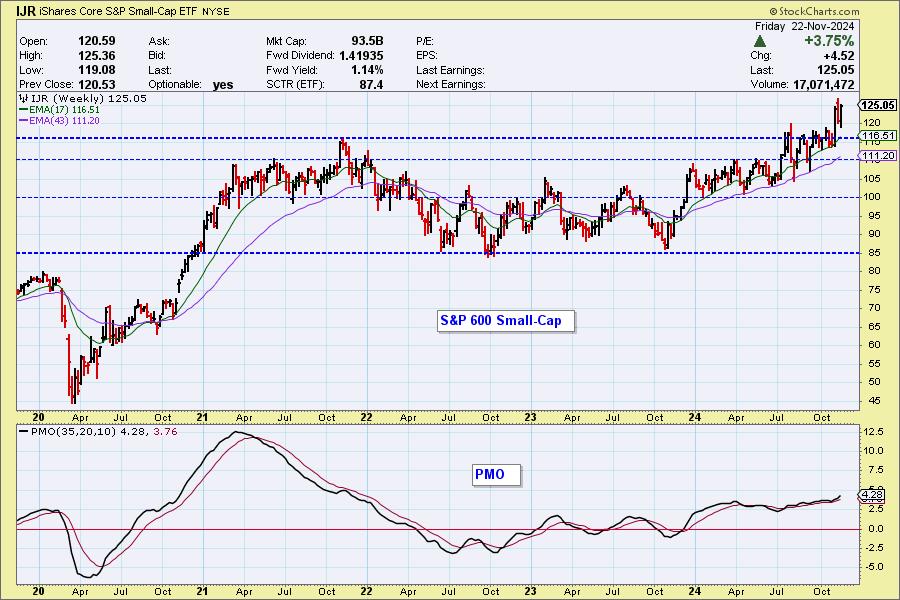Click the Mkt Cap value 93.5B
Screen dimensions: 900x600
click(x=367, y=41)
